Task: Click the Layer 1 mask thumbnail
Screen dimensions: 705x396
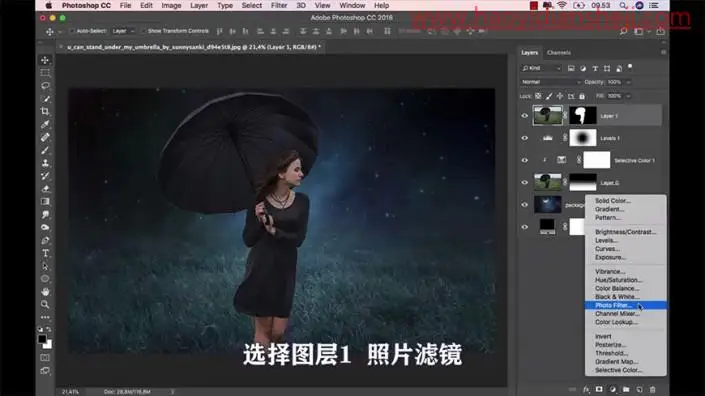Action: pos(583,116)
